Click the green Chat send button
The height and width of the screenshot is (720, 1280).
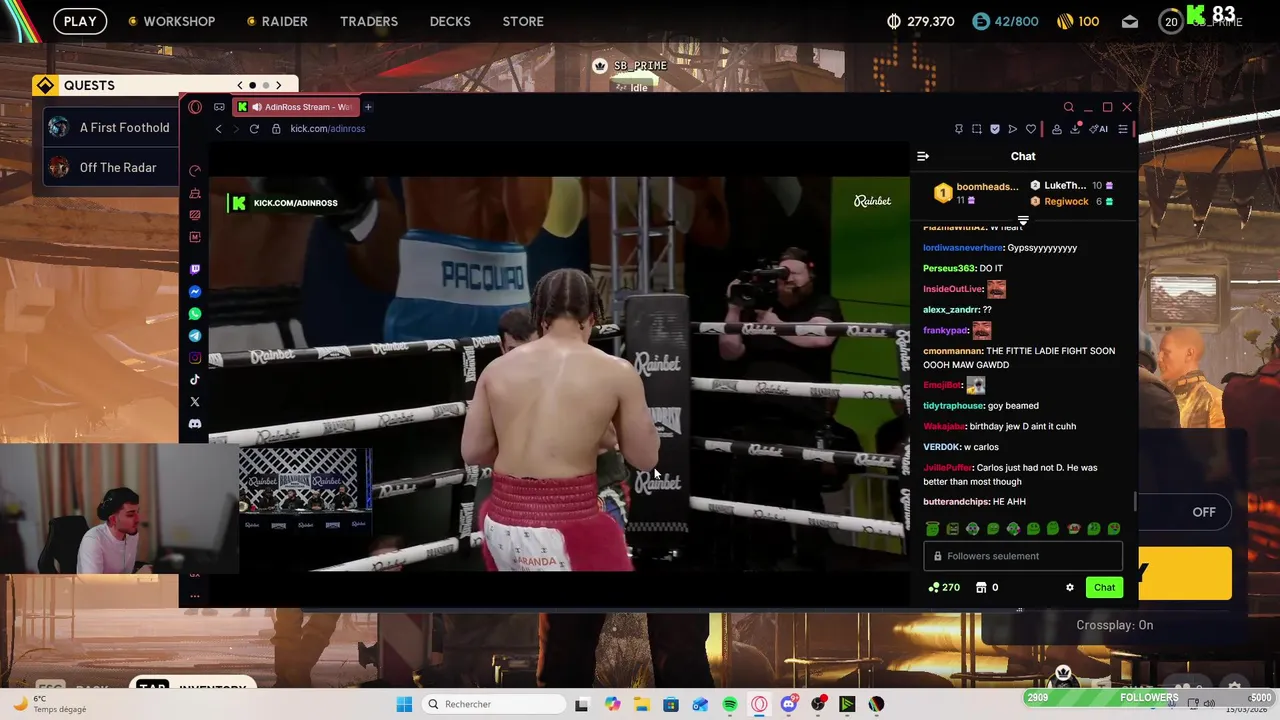[x=1104, y=587]
